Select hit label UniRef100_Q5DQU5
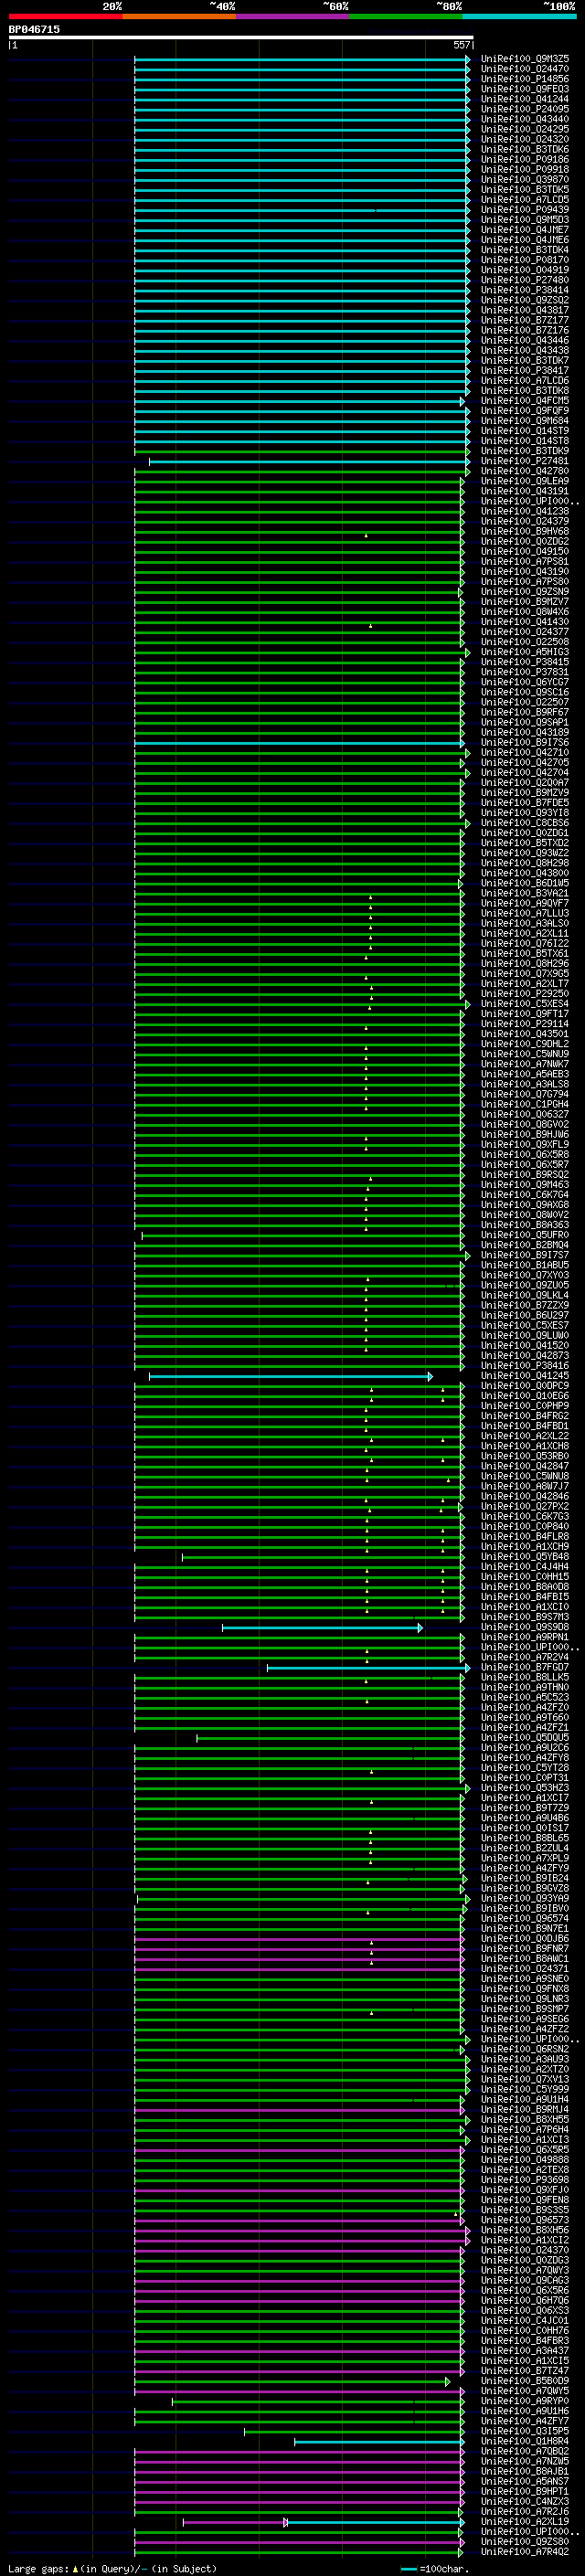This screenshot has height=2576, width=585. pos(525,1737)
